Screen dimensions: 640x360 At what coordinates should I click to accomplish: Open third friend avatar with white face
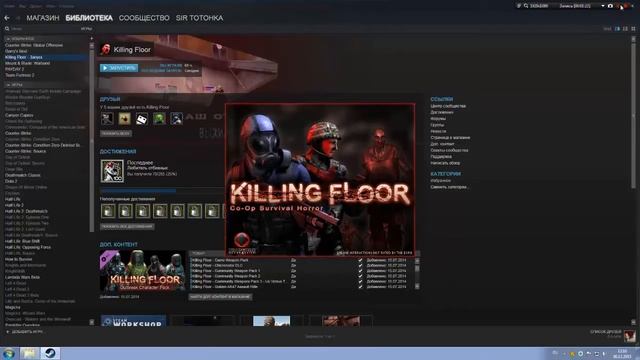pyautogui.click(x=142, y=119)
